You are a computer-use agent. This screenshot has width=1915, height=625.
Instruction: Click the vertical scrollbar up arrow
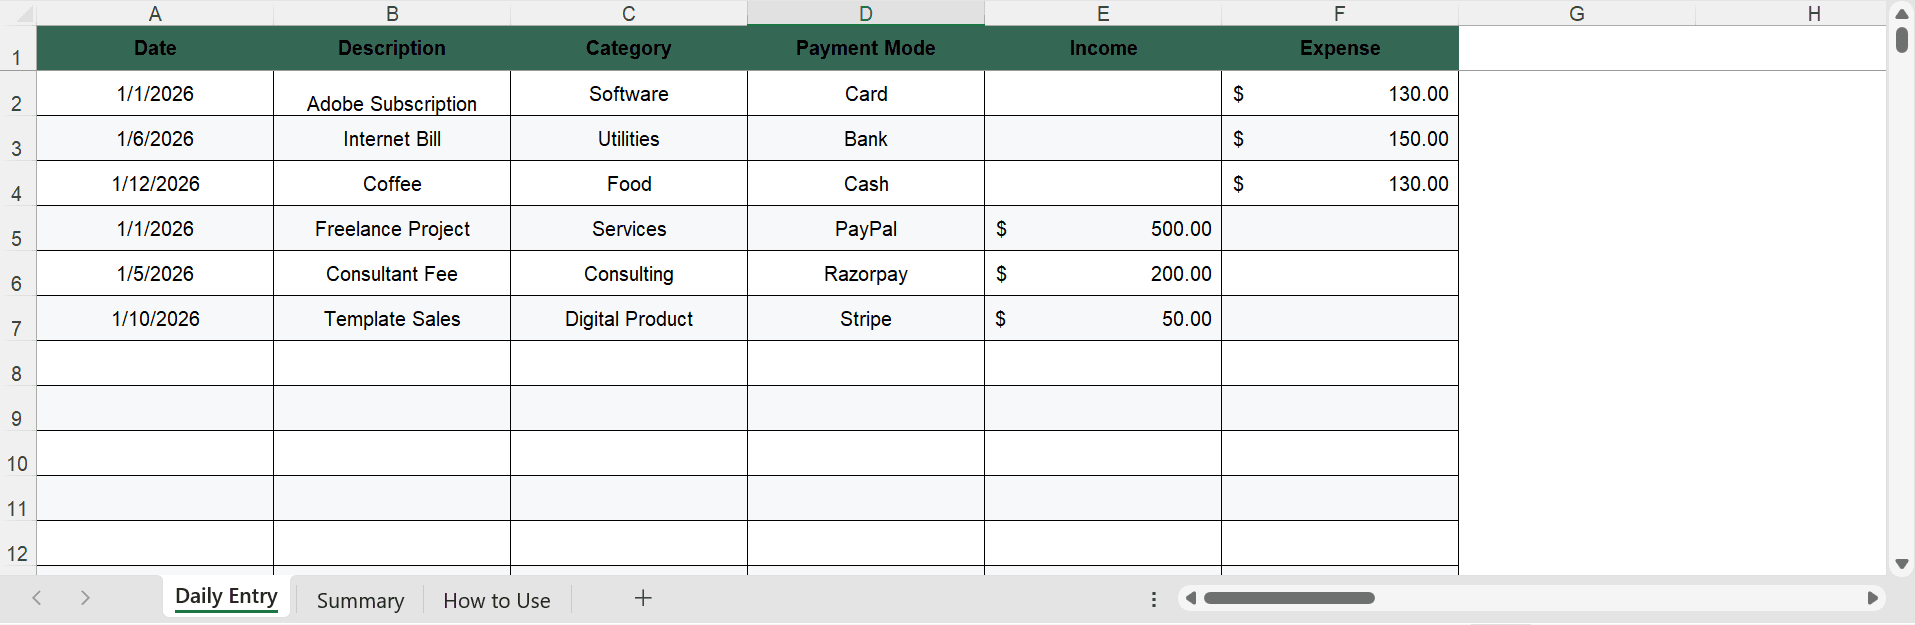point(1901,13)
